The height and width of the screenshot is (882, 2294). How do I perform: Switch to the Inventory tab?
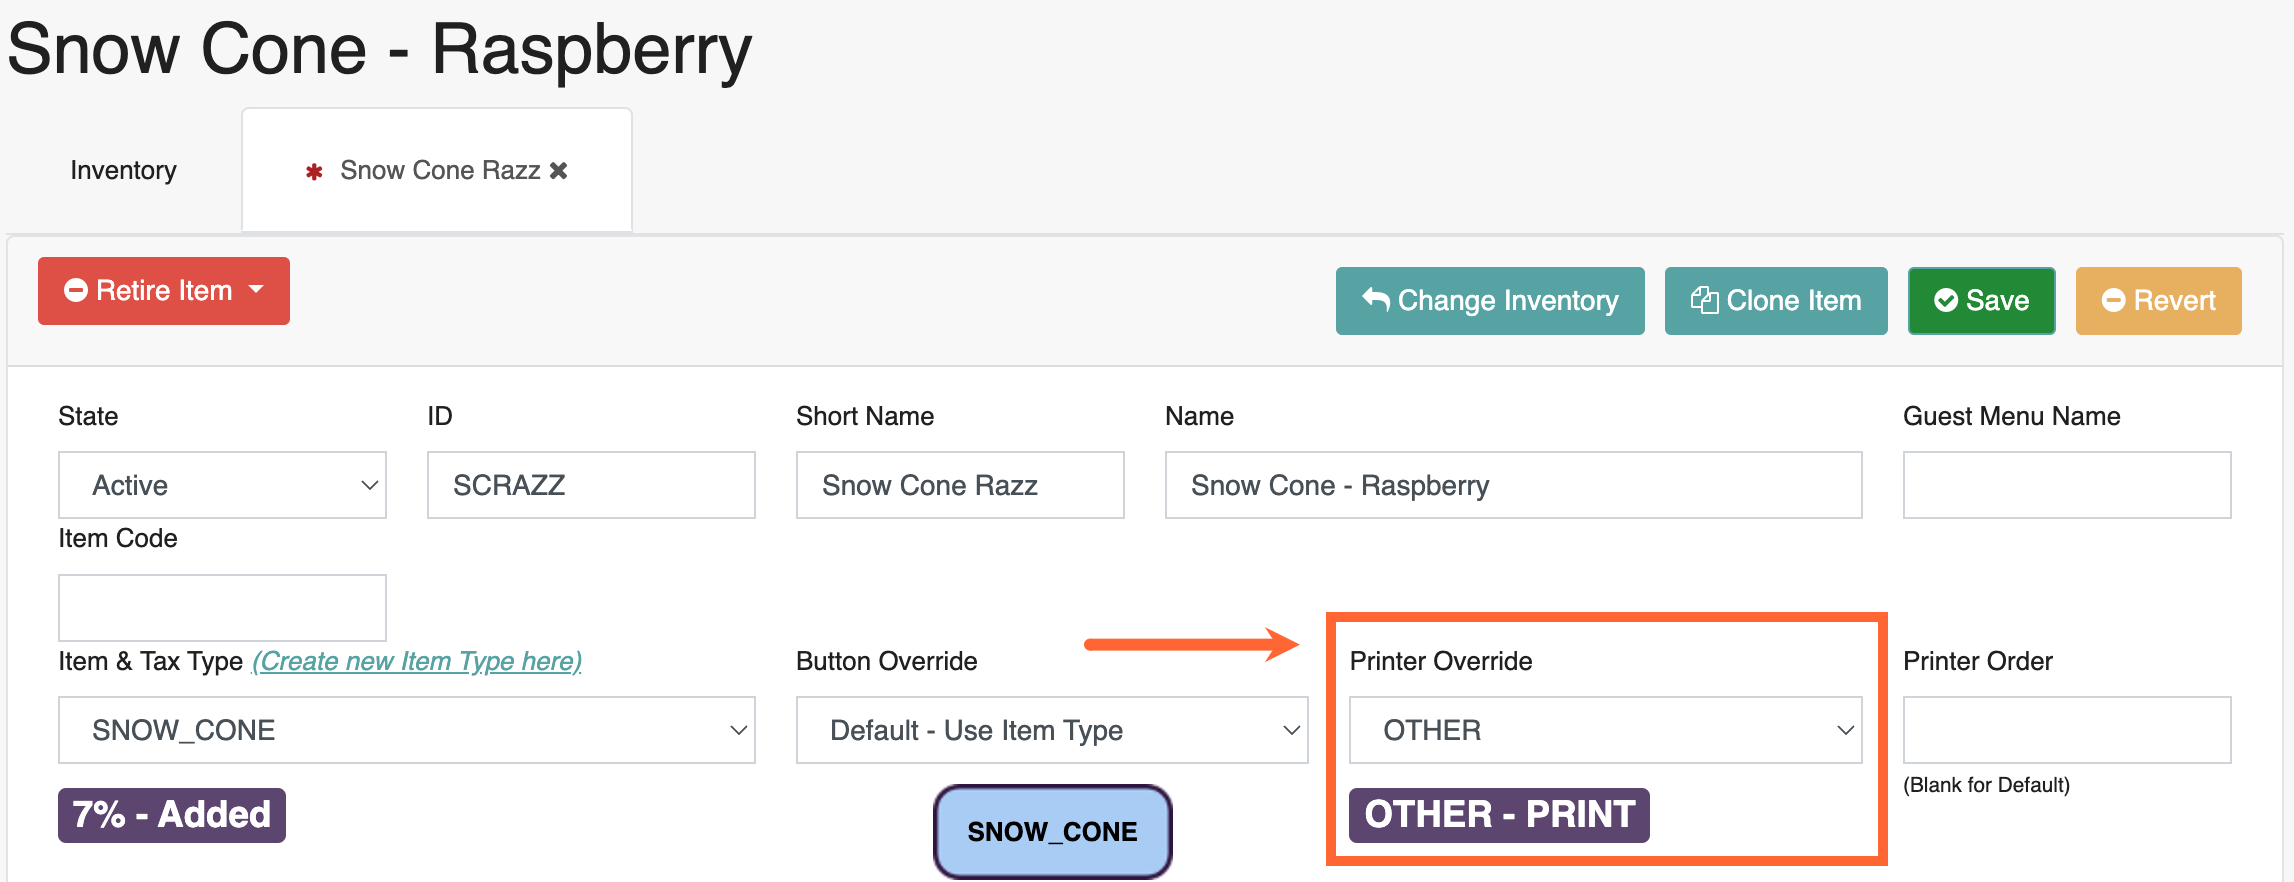pyautogui.click(x=123, y=170)
